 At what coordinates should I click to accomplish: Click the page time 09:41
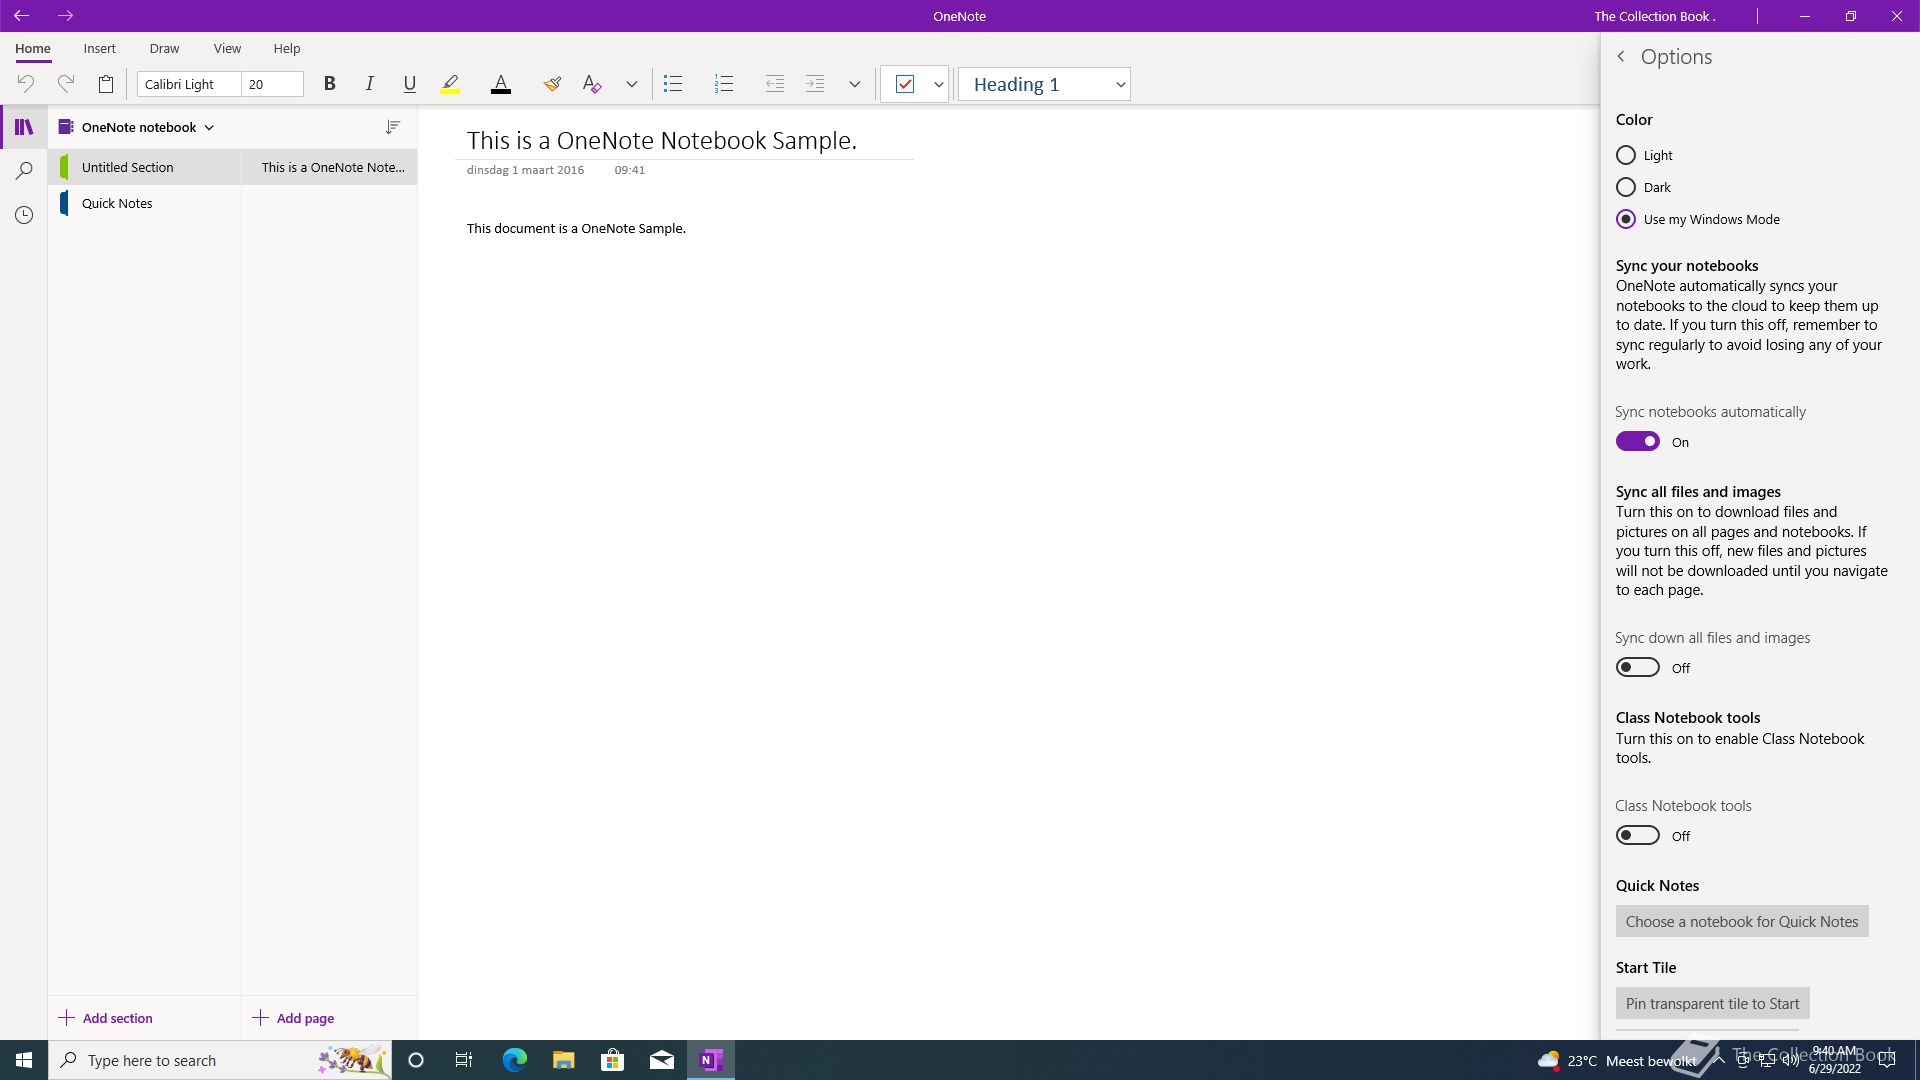[630, 170]
